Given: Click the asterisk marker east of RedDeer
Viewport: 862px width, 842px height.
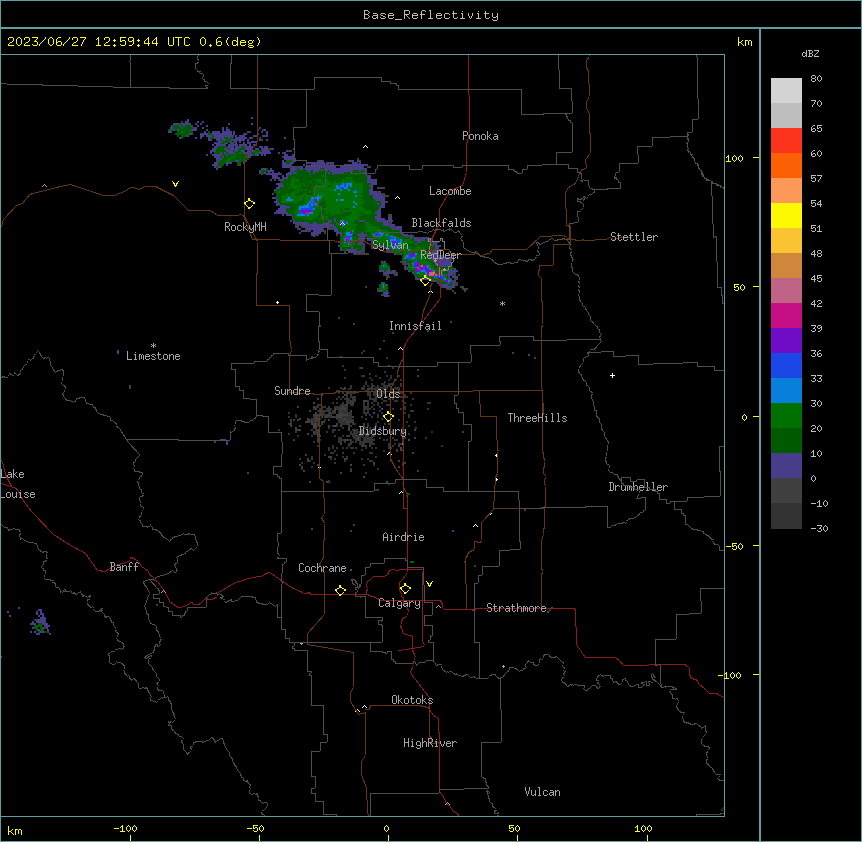Looking at the screenshot, I should 502,303.
